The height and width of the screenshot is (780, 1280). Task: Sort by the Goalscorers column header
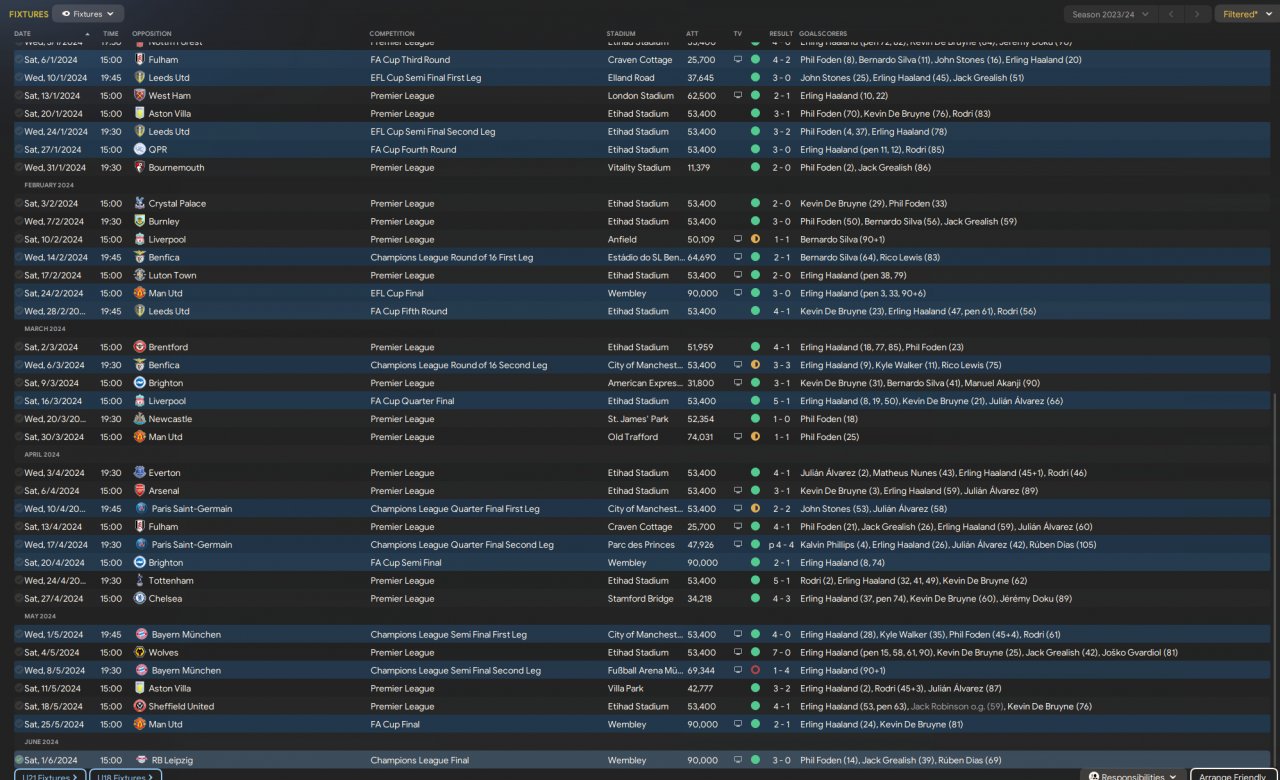825,34
